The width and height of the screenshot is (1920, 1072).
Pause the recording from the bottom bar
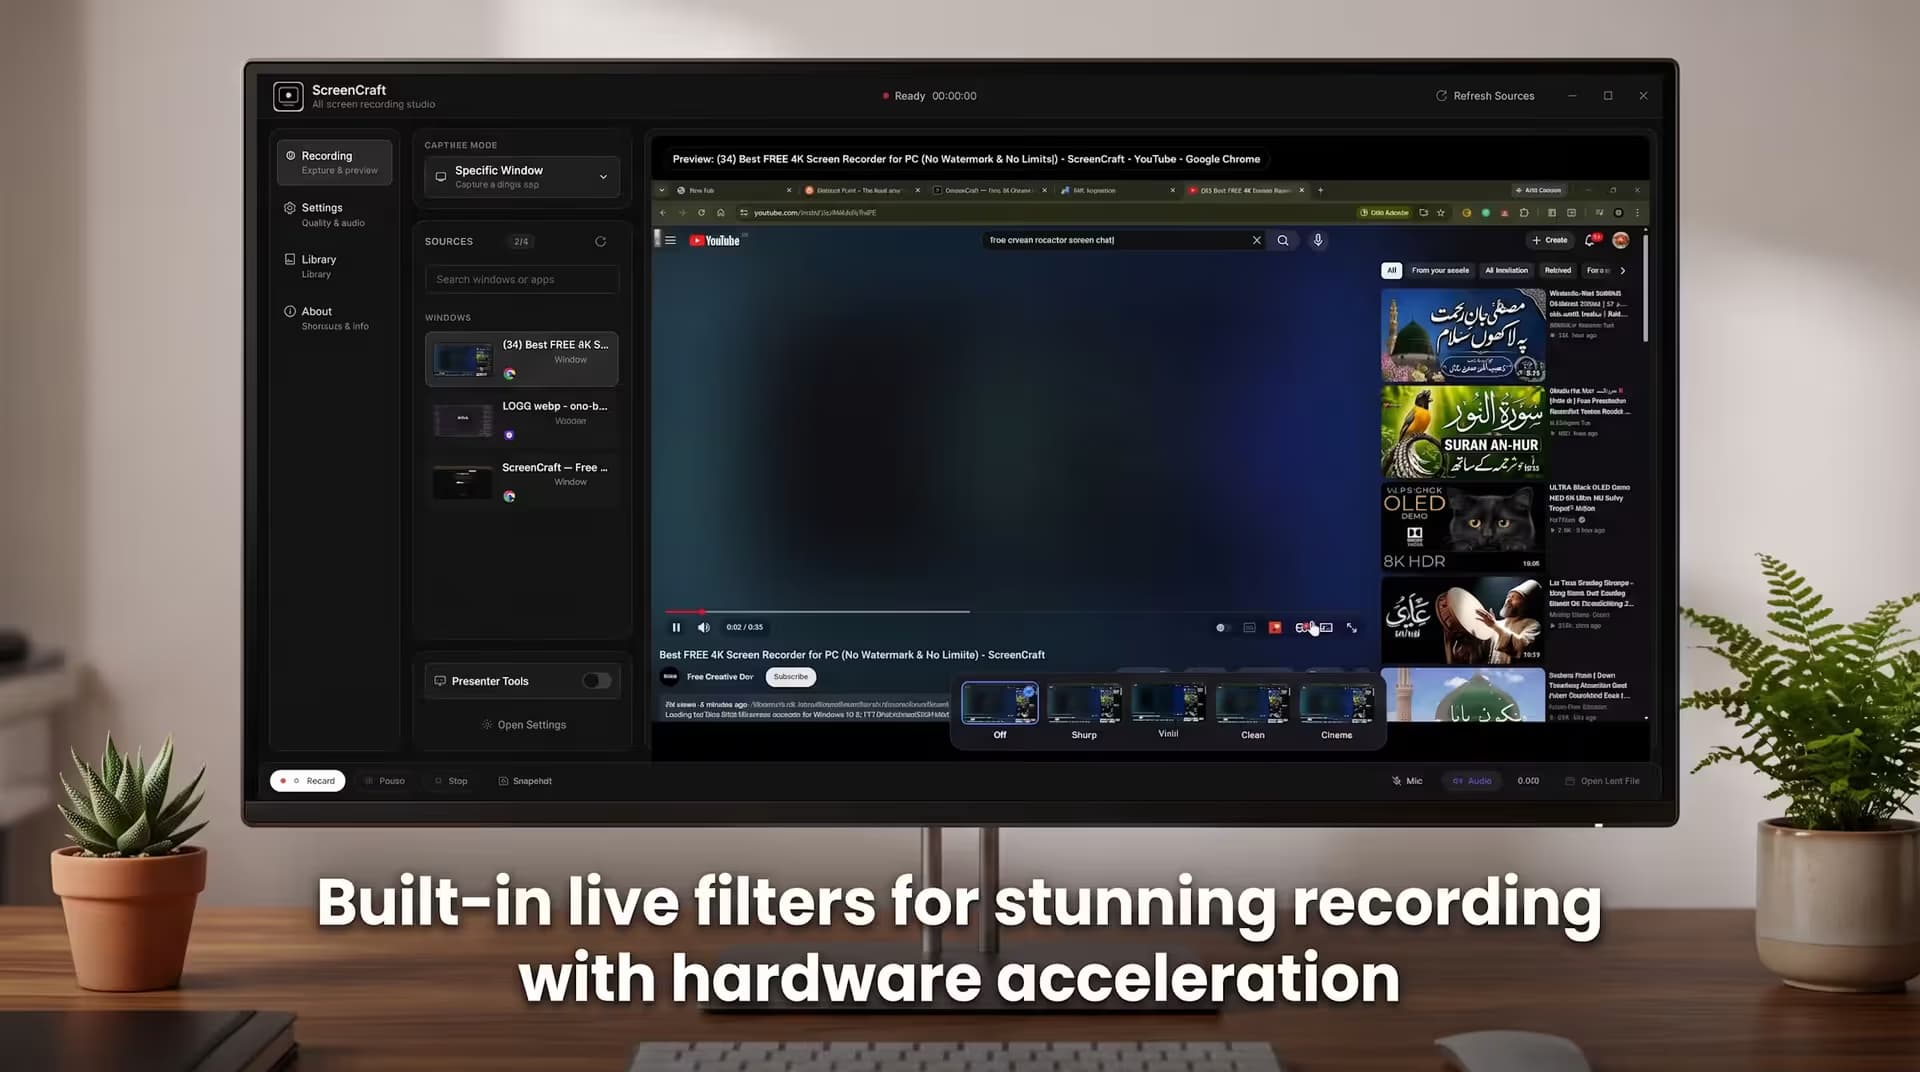[x=385, y=781]
